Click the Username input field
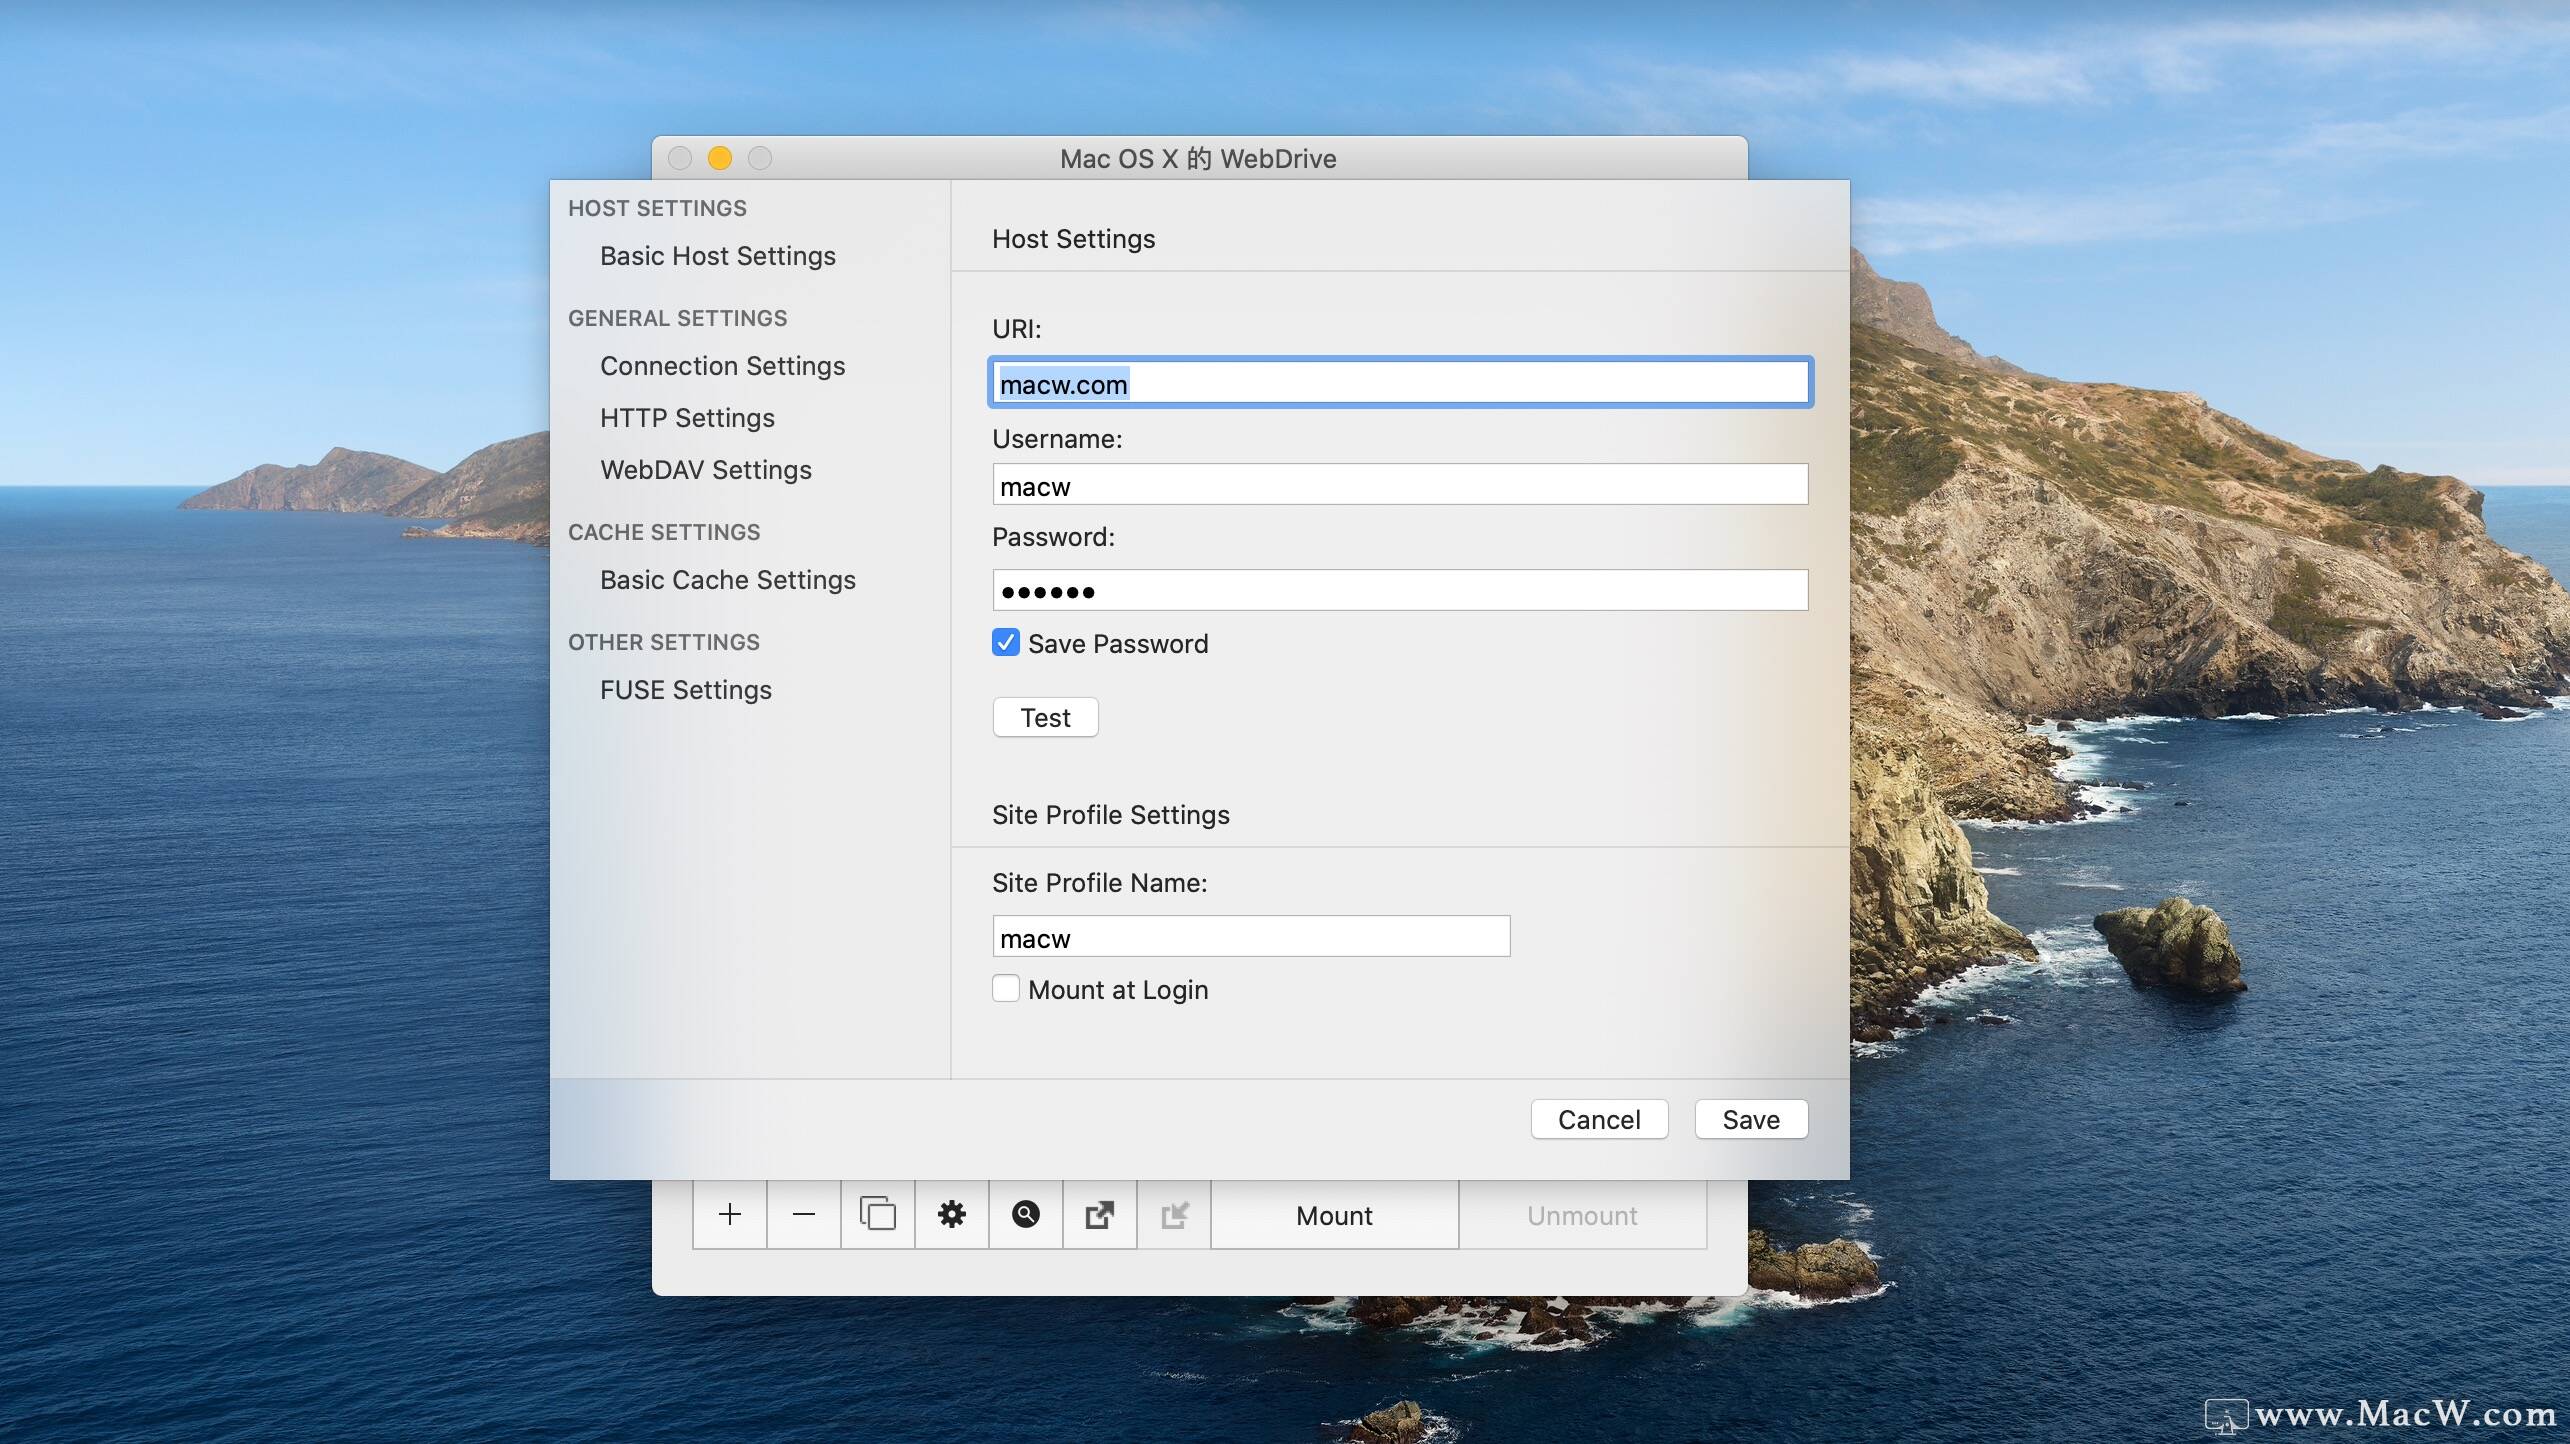The width and height of the screenshot is (2570, 1444). coord(1400,485)
